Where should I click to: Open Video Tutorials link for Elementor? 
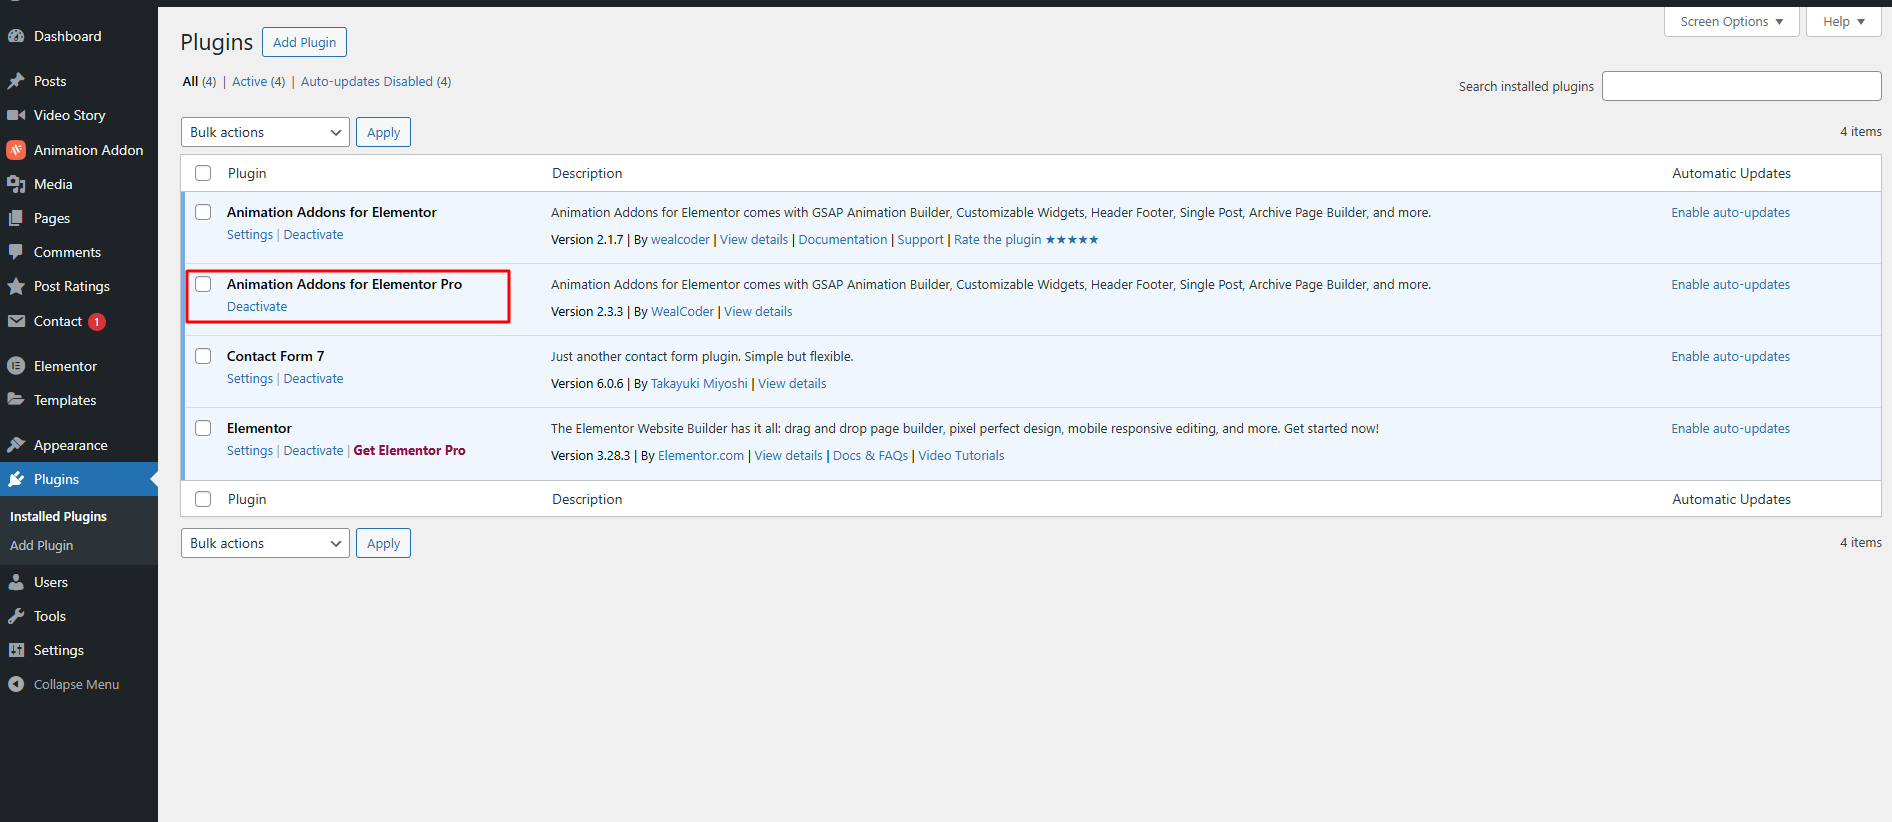(x=961, y=456)
